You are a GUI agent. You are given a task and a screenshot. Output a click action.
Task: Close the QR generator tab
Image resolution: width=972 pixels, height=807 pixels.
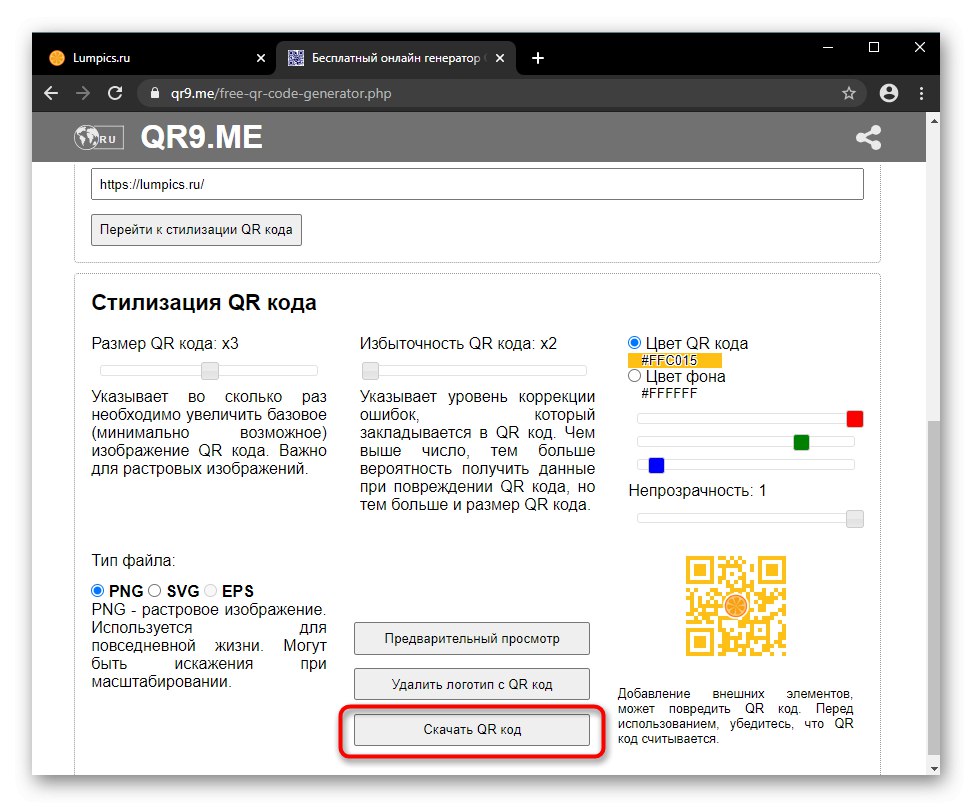[500, 58]
